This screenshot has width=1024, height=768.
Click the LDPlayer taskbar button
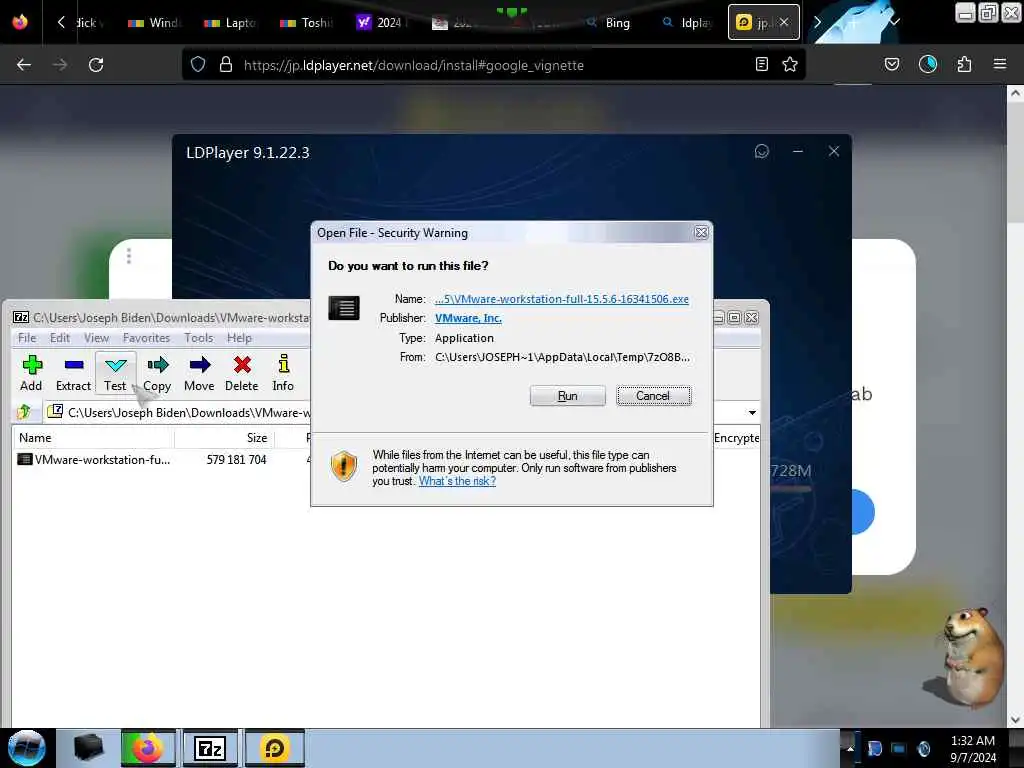point(274,748)
